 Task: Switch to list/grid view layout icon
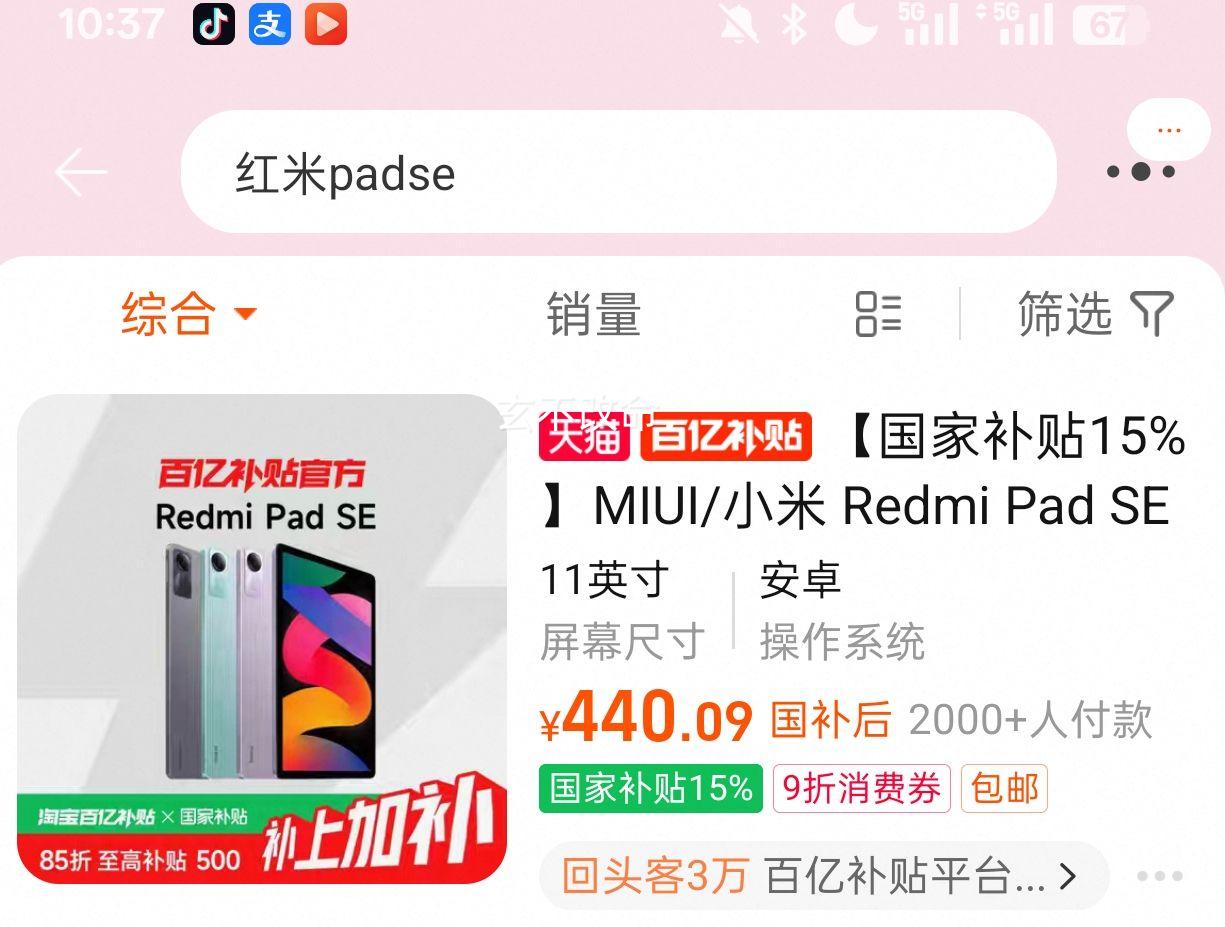click(879, 313)
